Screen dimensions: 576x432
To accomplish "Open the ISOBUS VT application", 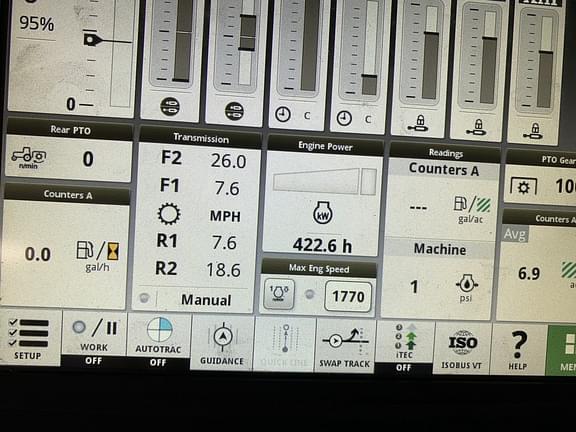I will (462, 348).
